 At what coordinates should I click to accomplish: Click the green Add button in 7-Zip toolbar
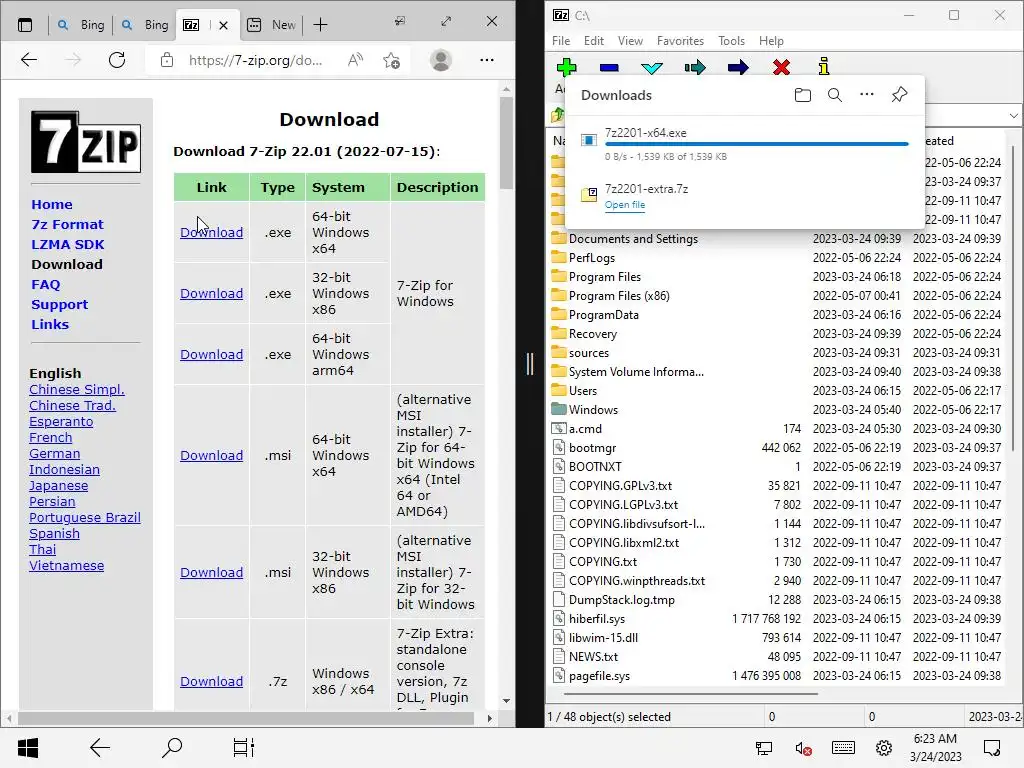pyautogui.click(x=566, y=67)
